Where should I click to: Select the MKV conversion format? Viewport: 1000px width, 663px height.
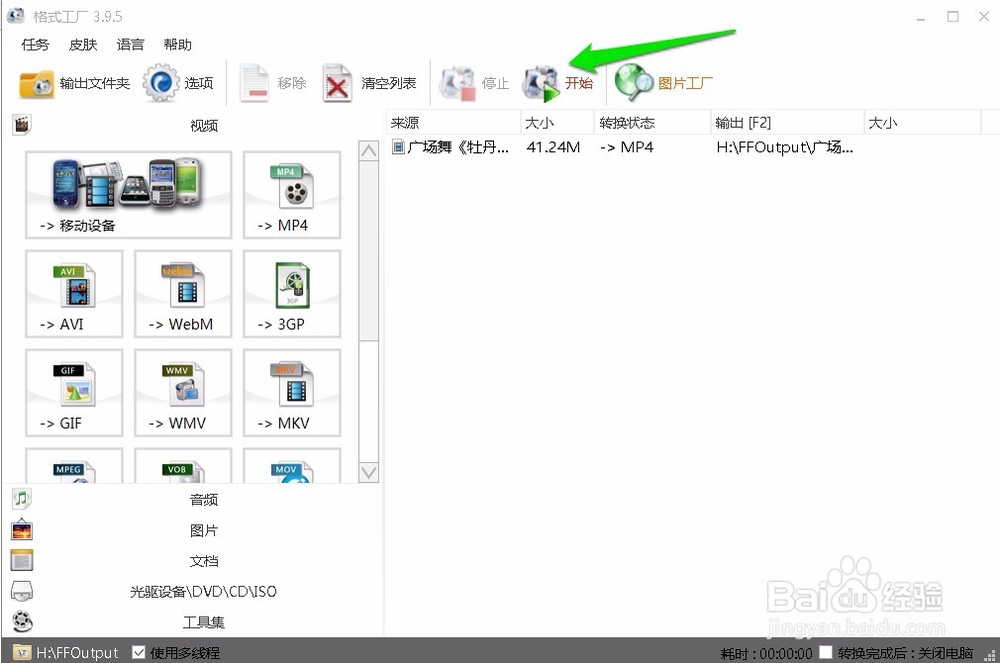[292, 393]
